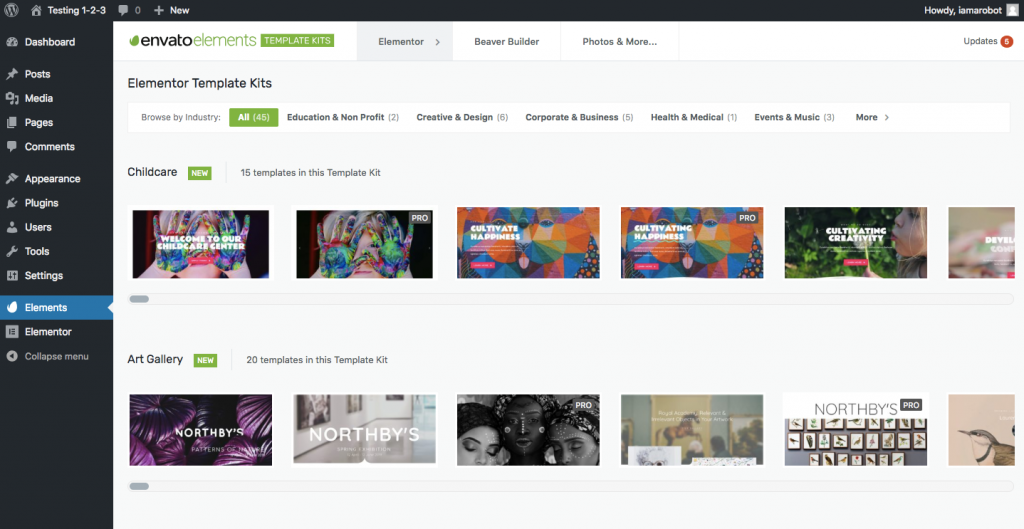Click the NEW badge beside Childcare
The image size is (1024, 529).
(199, 173)
